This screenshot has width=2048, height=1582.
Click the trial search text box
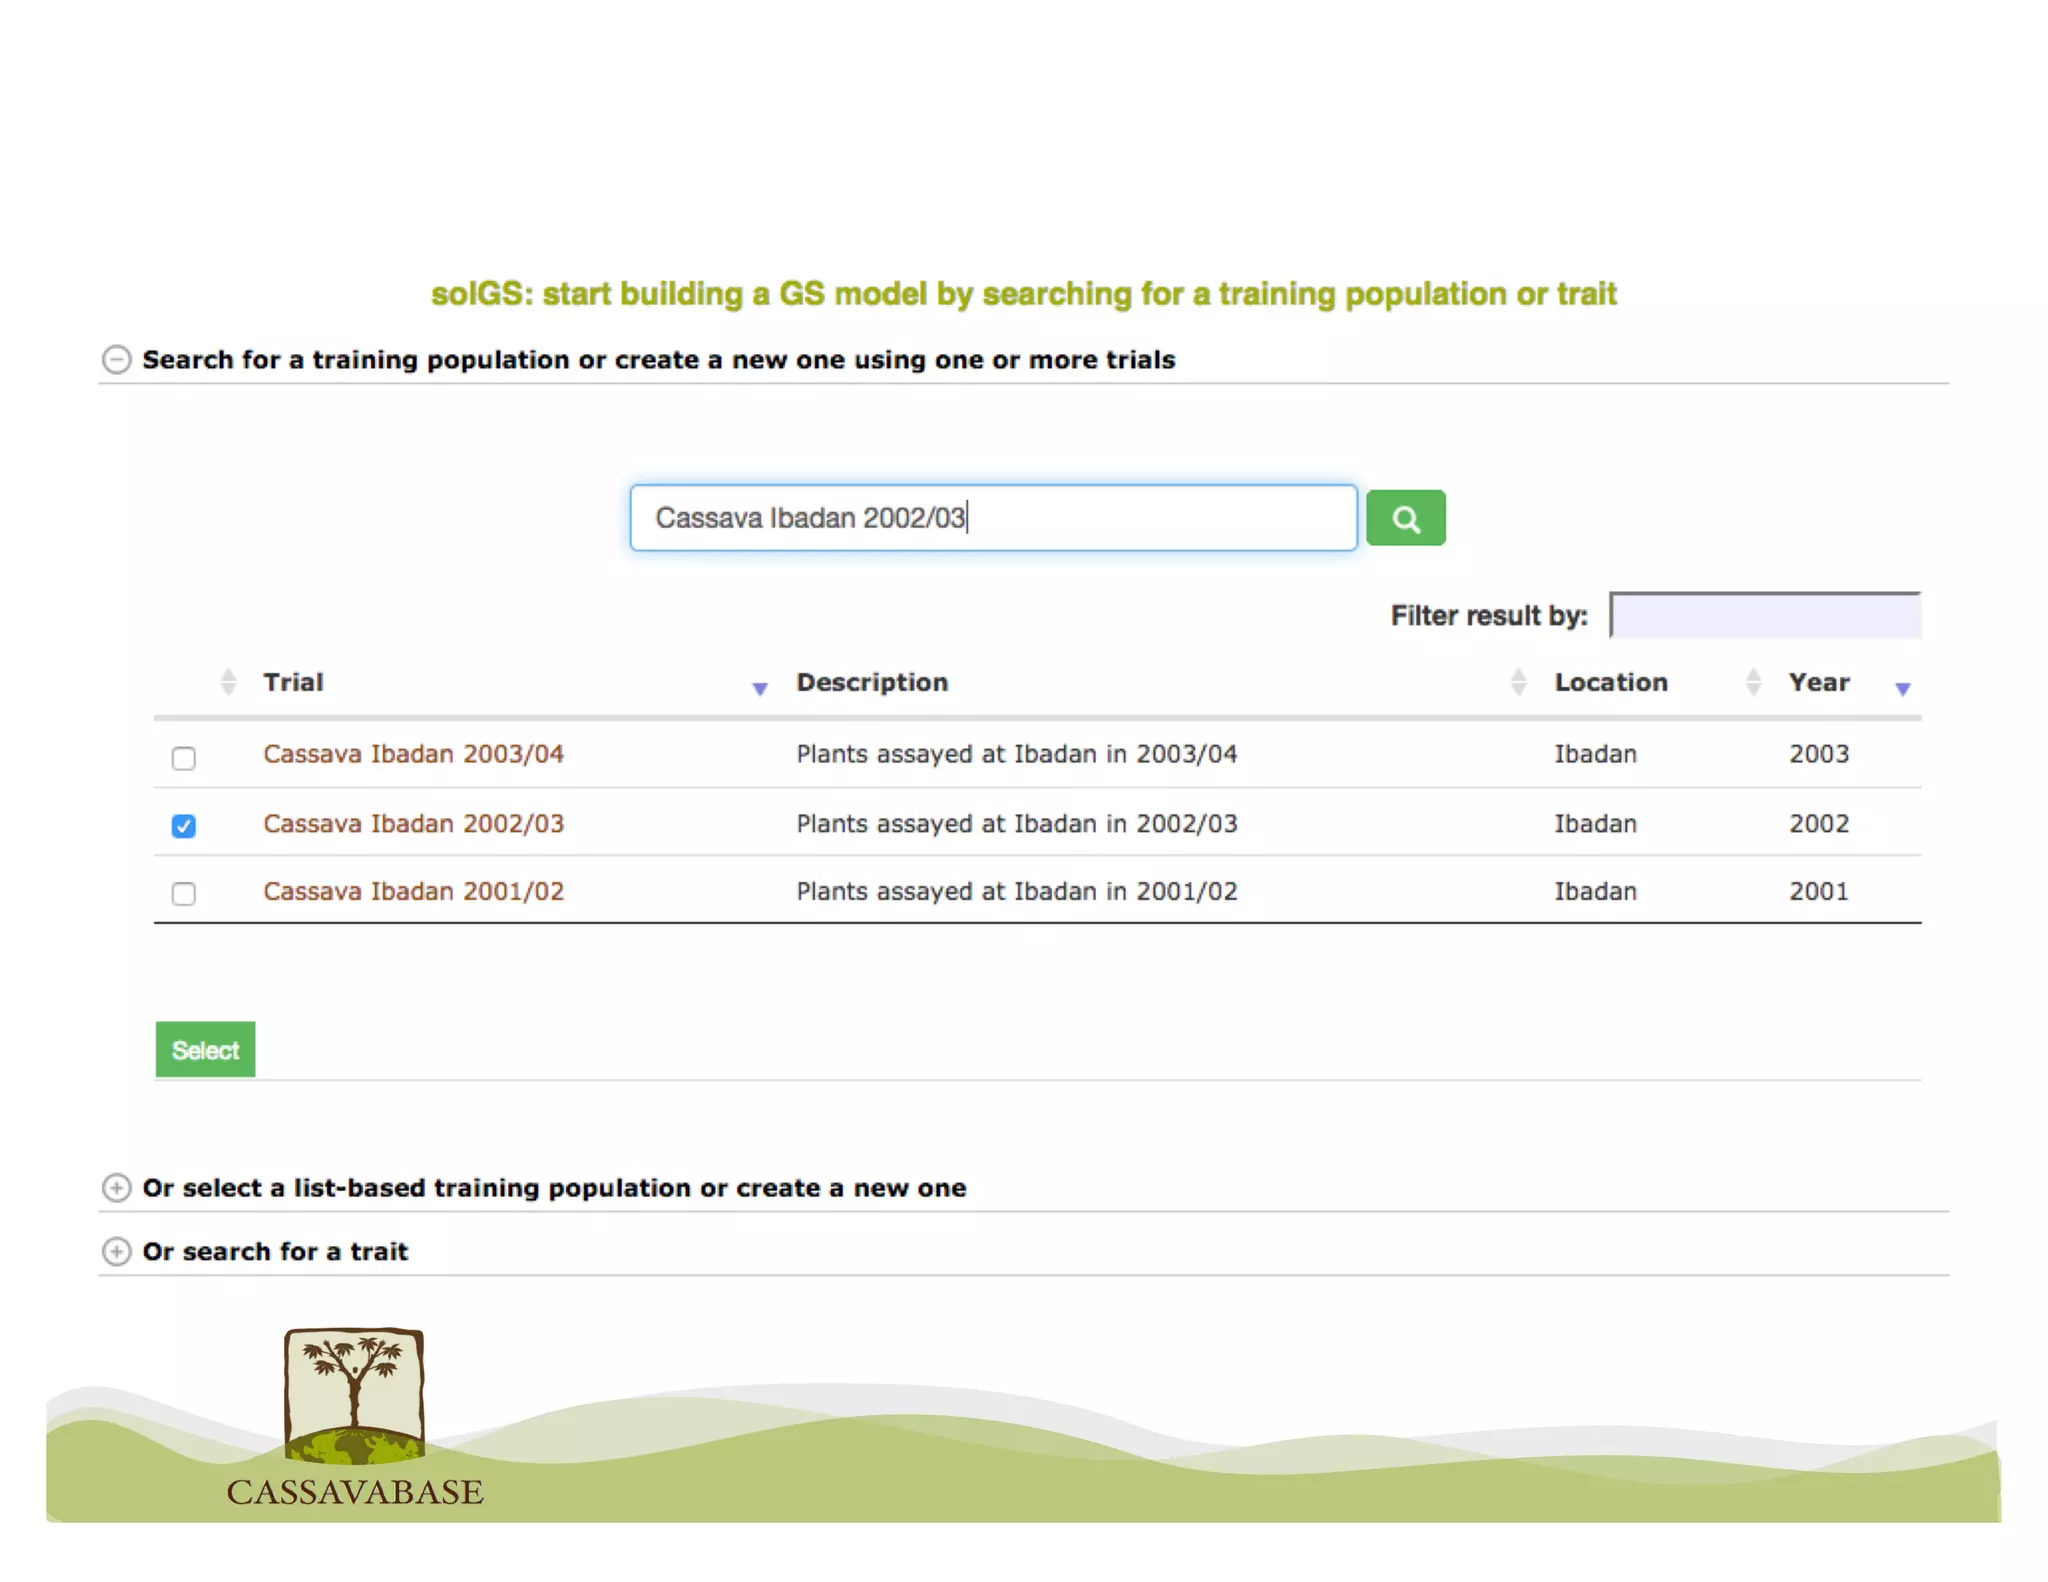tap(992, 518)
